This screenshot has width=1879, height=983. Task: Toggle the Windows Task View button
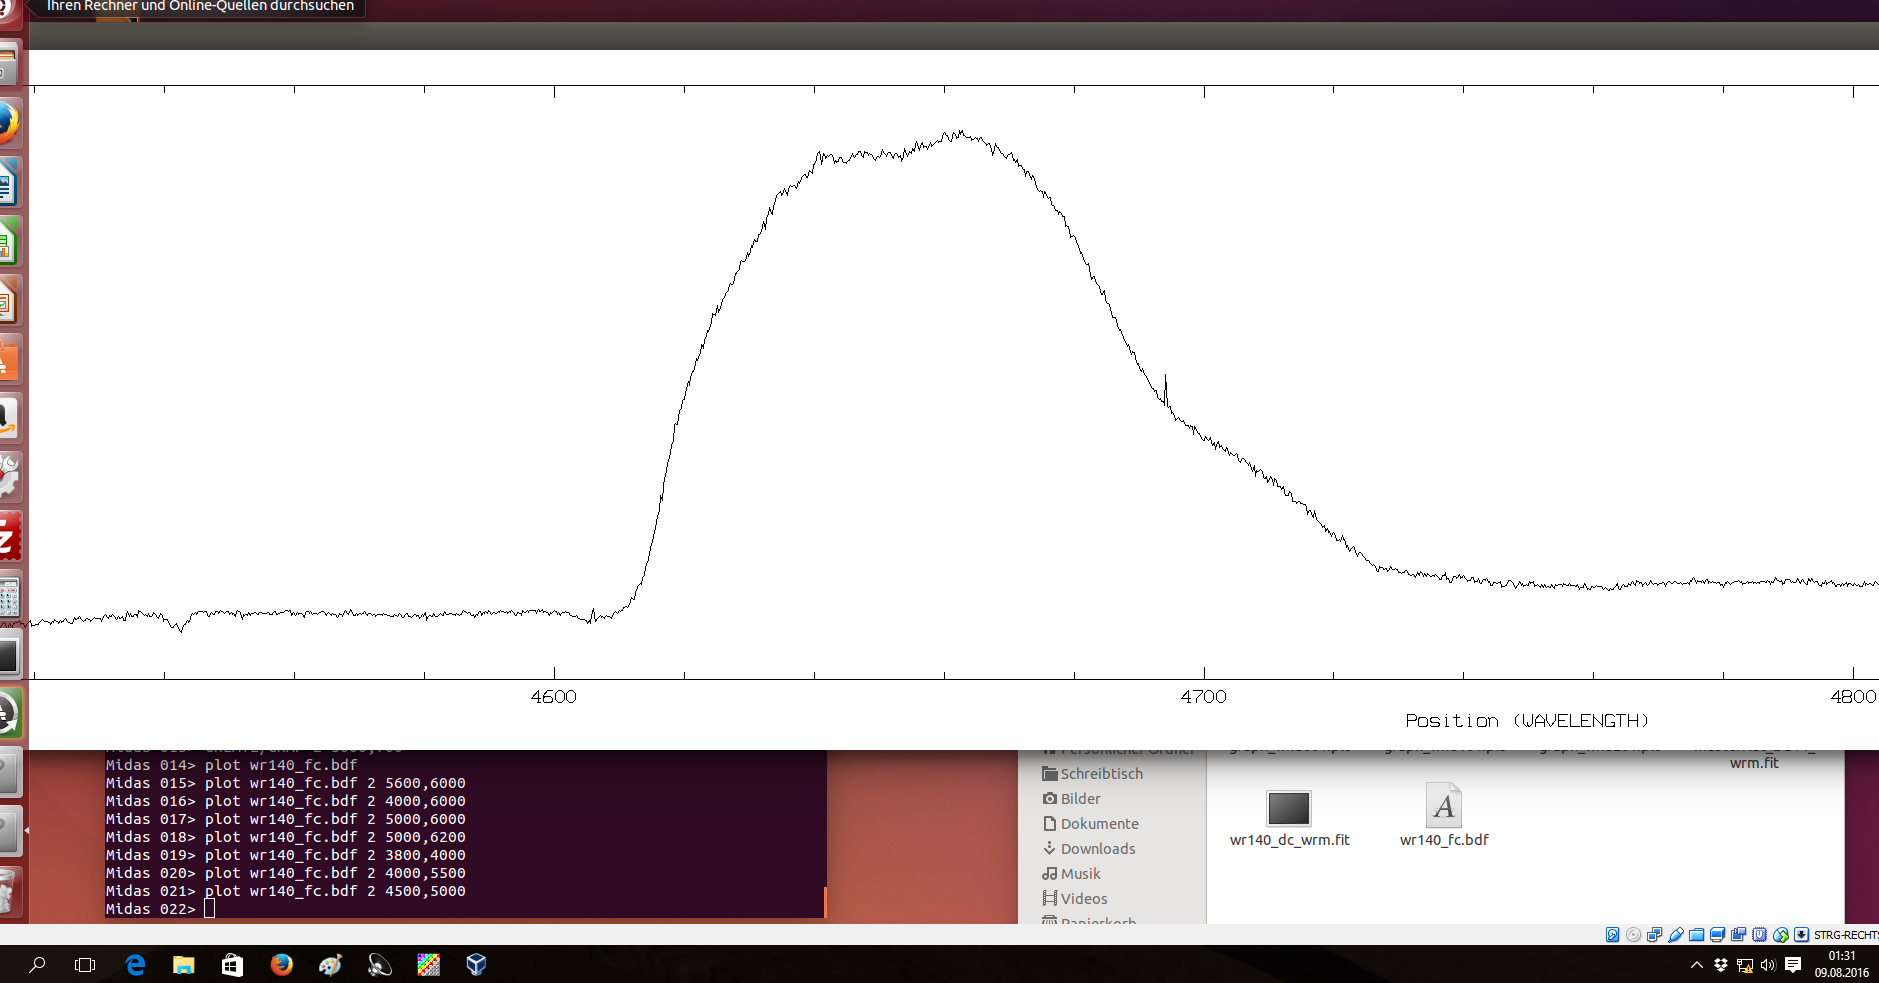tap(85, 964)
